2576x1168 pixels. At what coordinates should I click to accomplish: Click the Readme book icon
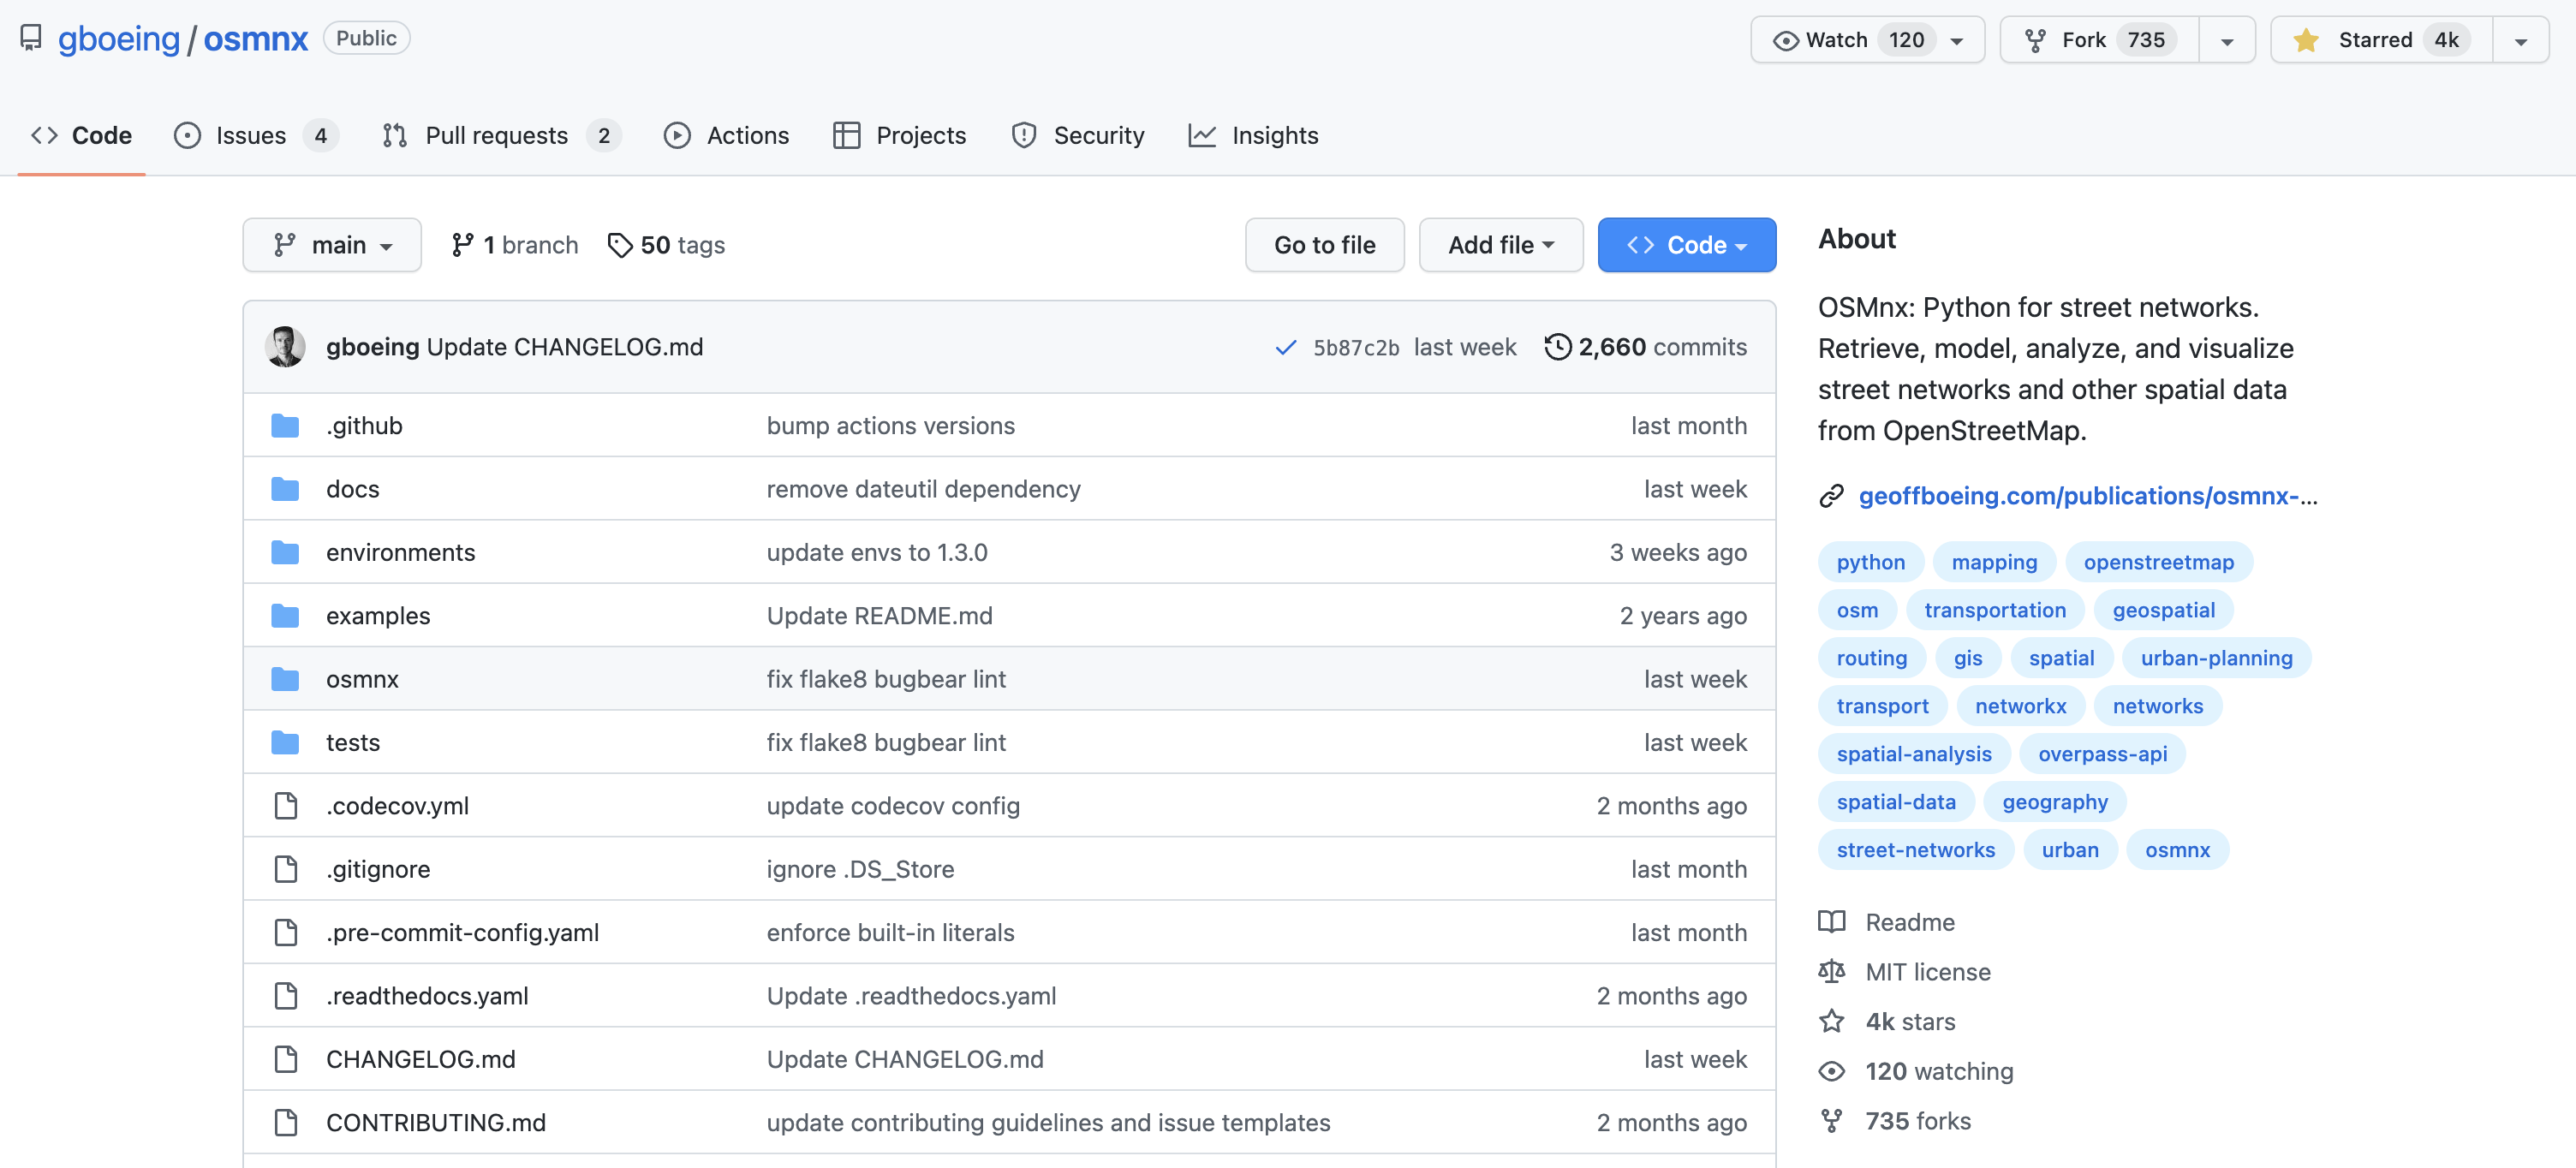pos(1831,922)
